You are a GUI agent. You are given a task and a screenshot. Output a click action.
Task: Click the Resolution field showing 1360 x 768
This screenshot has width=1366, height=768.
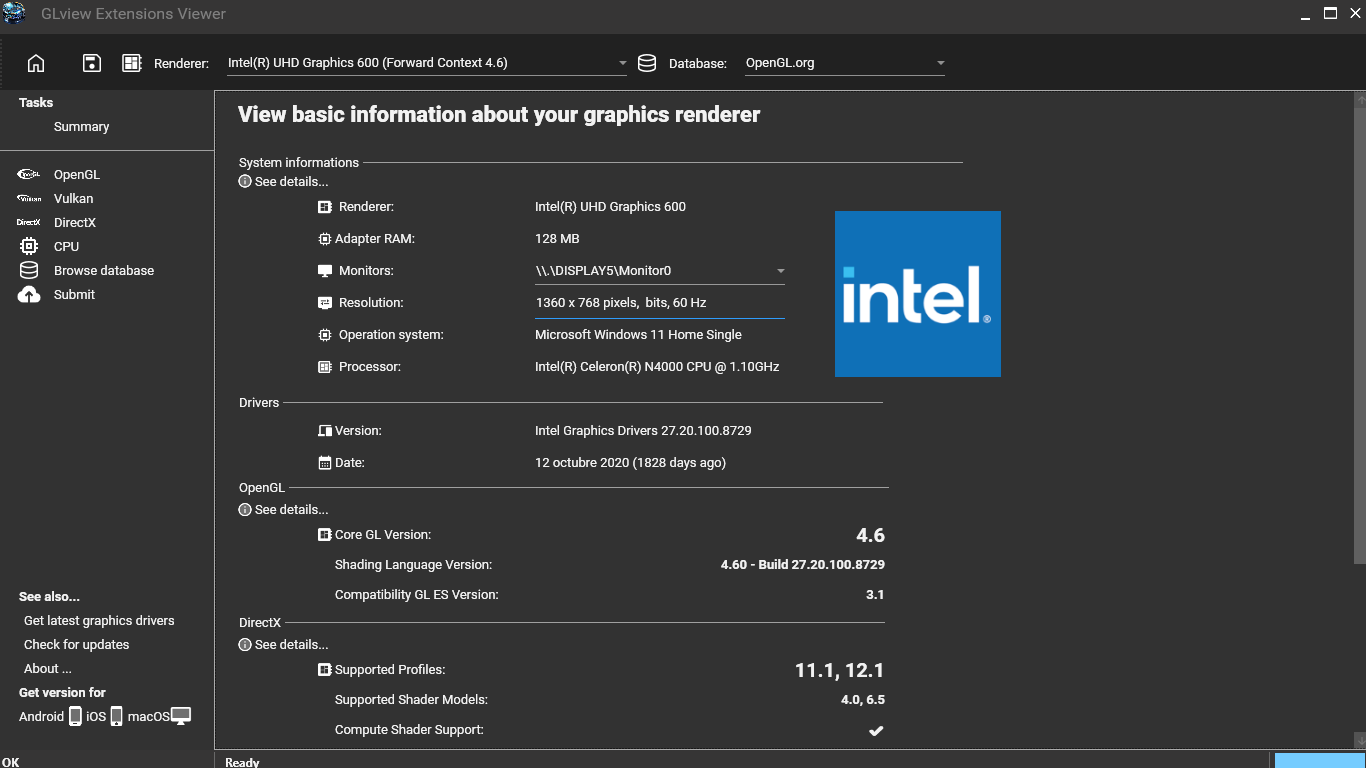tap(660, 303)
